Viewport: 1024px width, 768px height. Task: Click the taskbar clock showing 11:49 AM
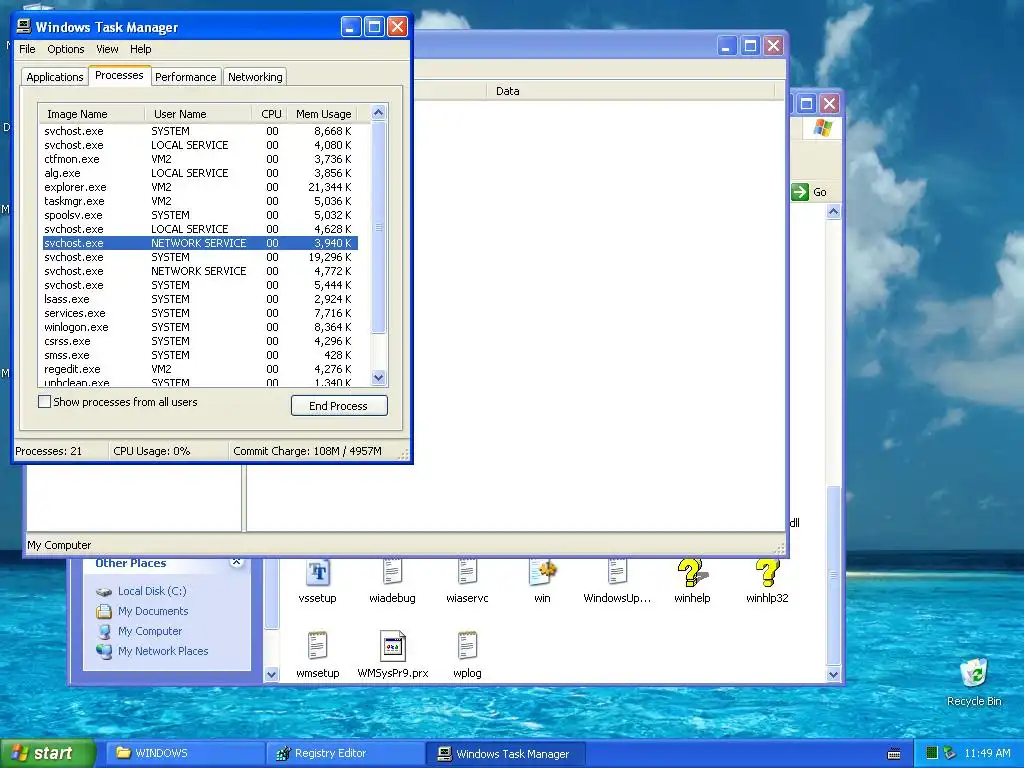[987, 753]
